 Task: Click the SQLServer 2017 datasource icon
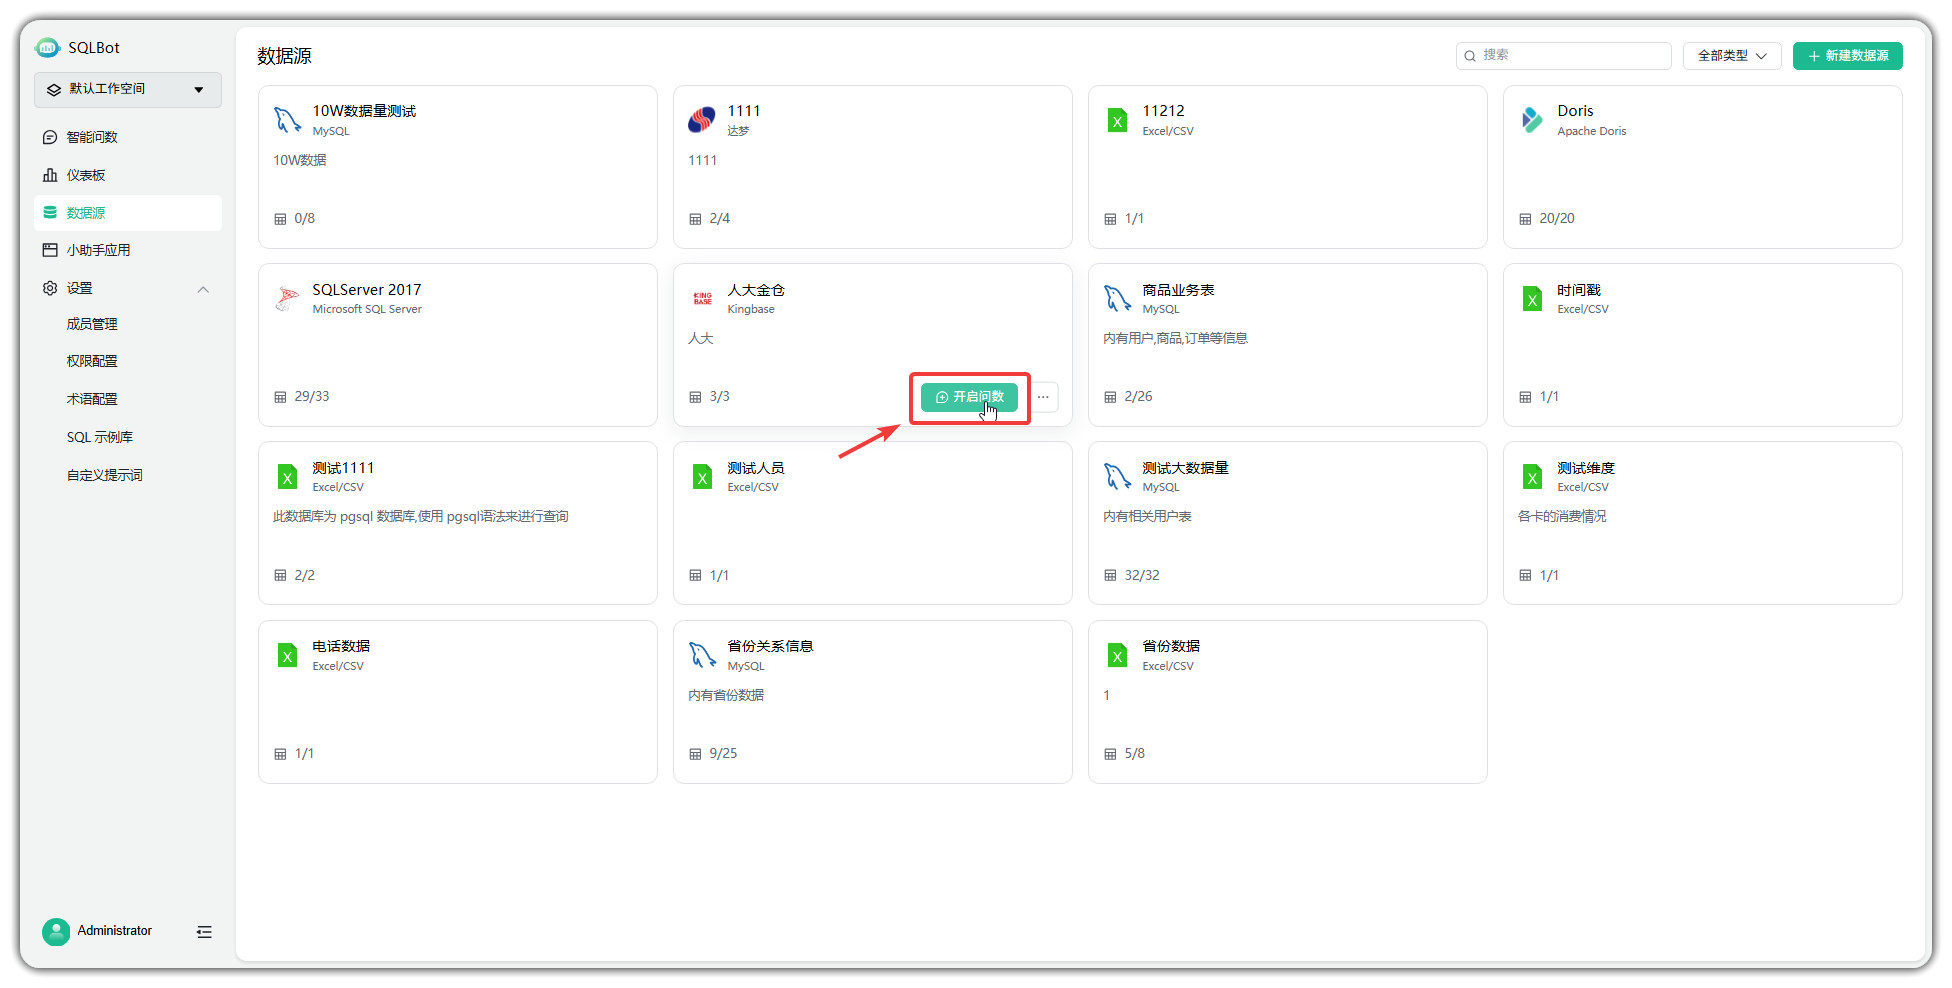(288, 298)
